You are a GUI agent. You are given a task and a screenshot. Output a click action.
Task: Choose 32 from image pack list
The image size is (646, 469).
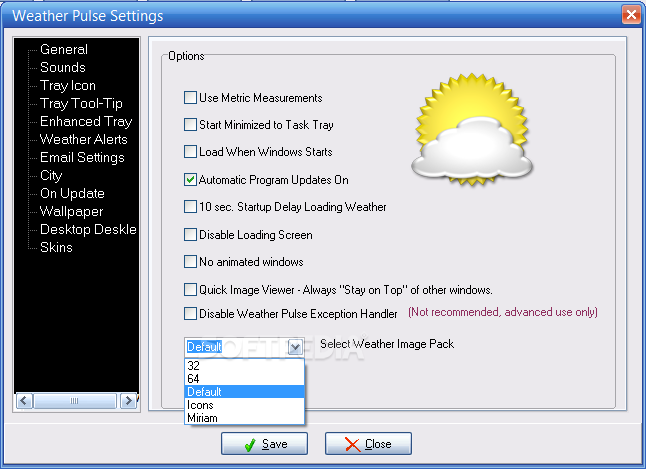[244, 366]
